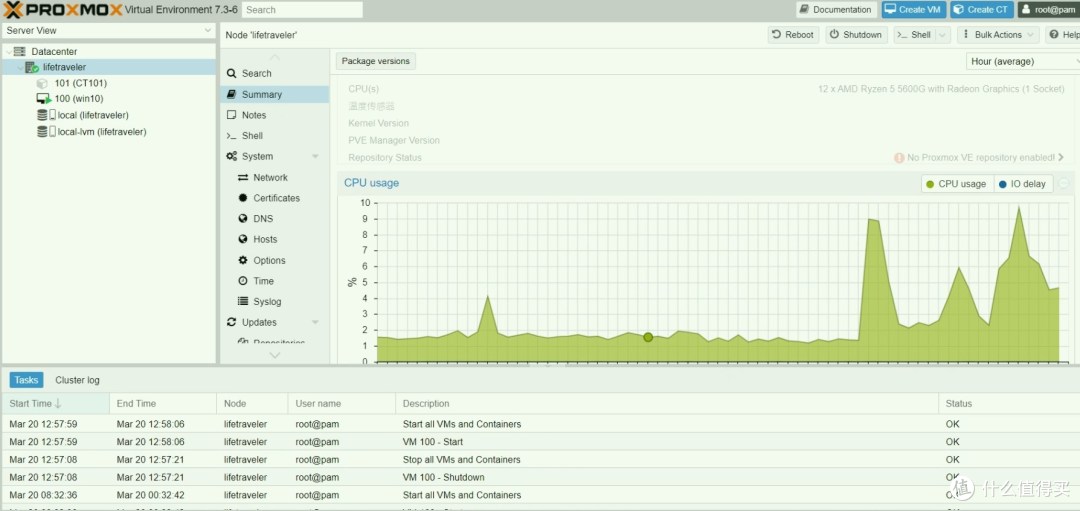Click the side menu scroll-up arrow

pyautogui.click(x=275, y=56)
